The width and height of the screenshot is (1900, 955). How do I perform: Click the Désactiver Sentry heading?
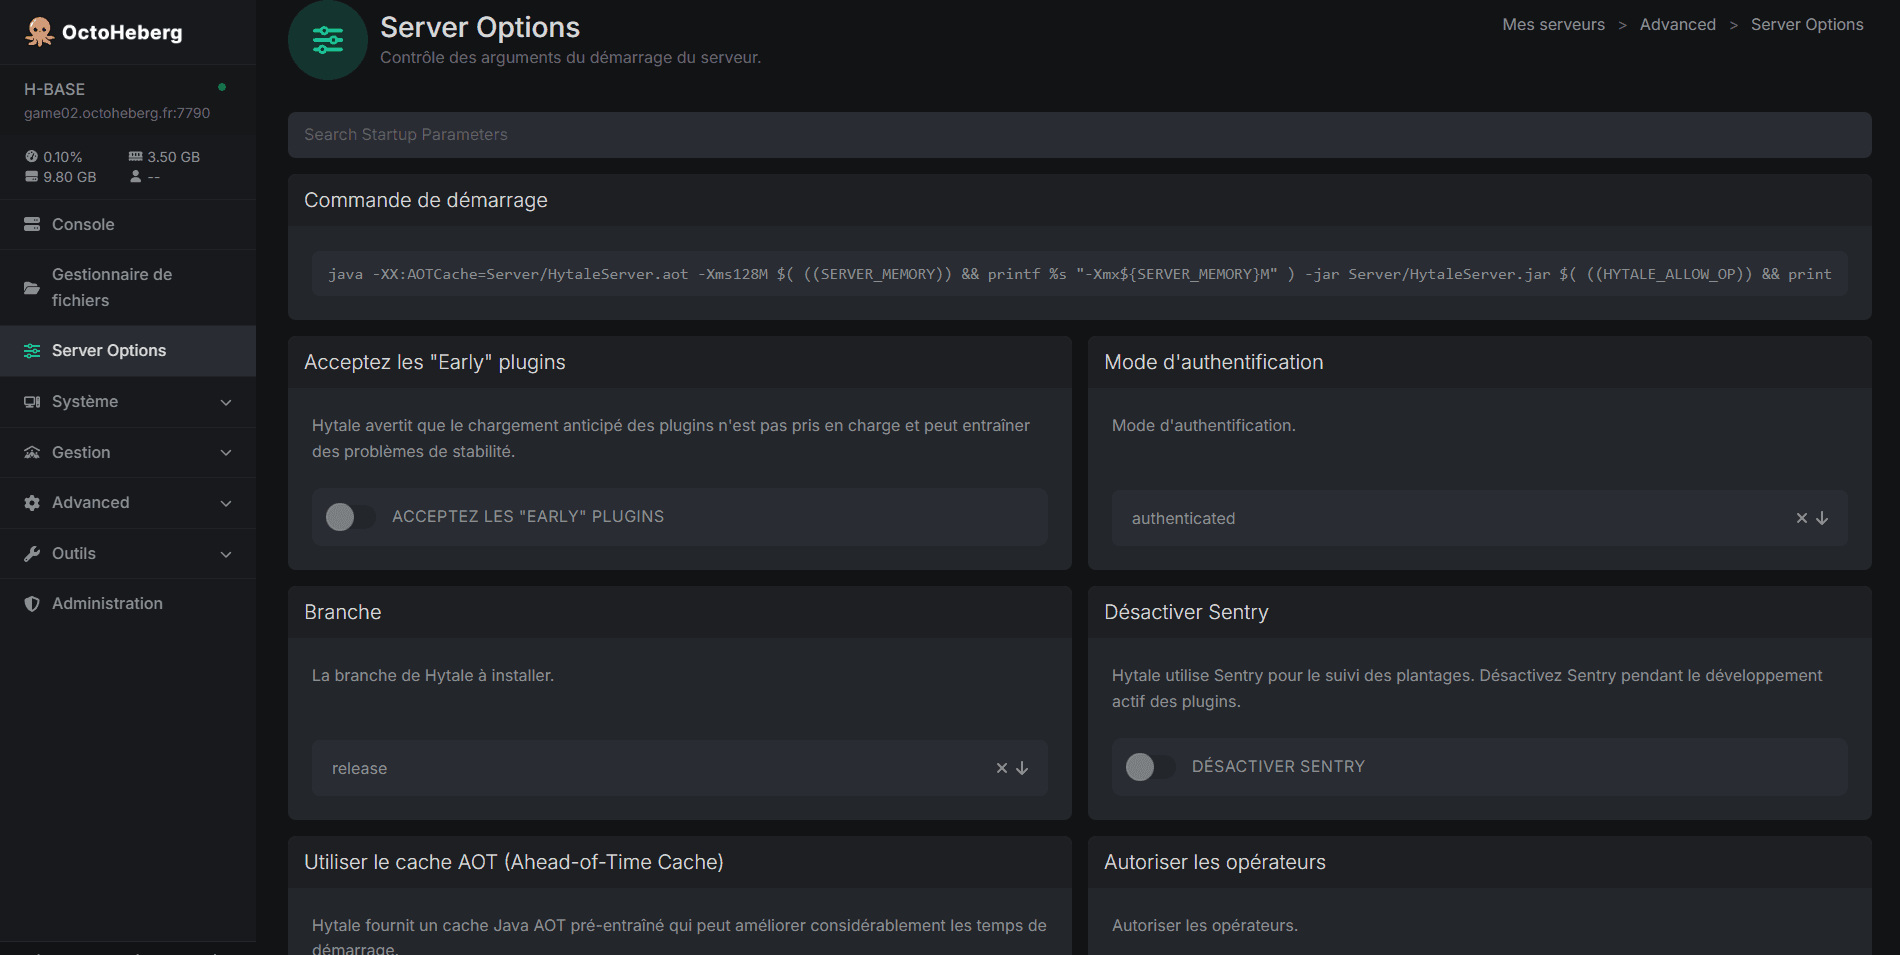[x=1186, y=612]
